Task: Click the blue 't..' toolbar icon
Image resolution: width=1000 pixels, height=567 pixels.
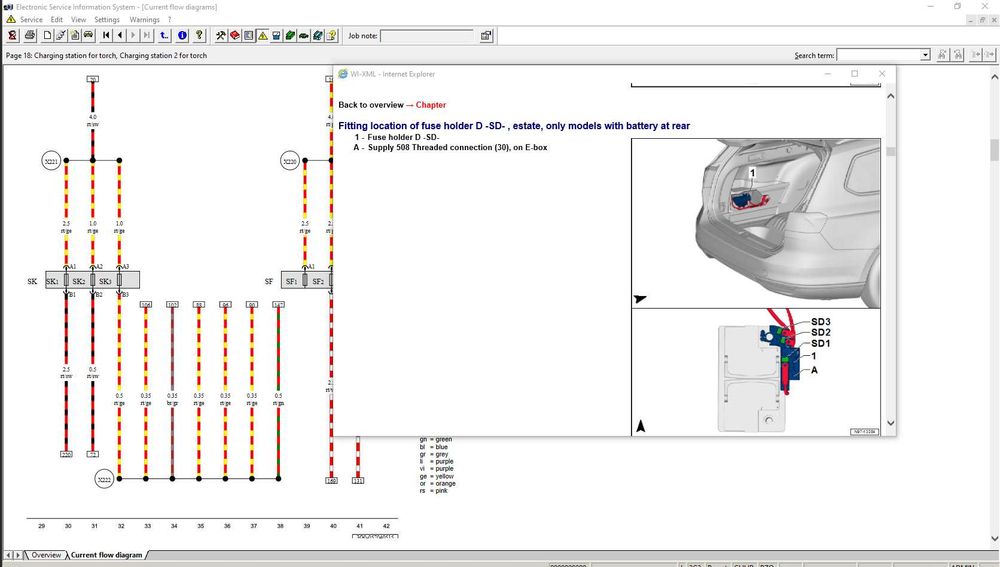Action: click(x=165, y=36)
